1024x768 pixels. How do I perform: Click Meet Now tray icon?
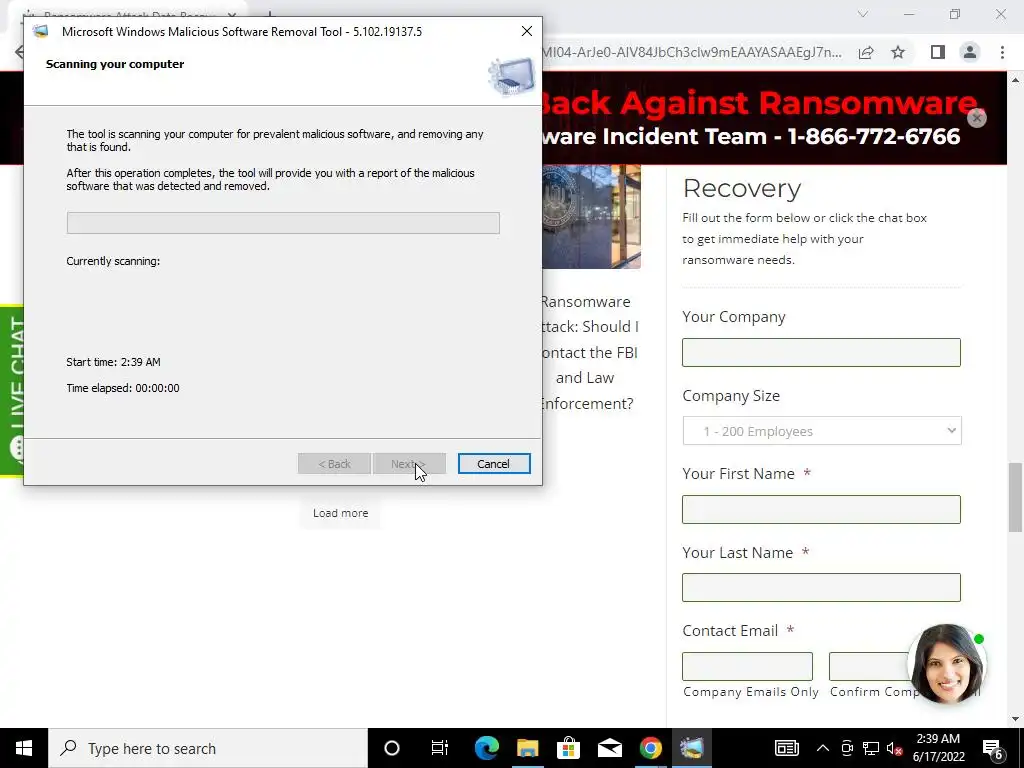[847, 748]
